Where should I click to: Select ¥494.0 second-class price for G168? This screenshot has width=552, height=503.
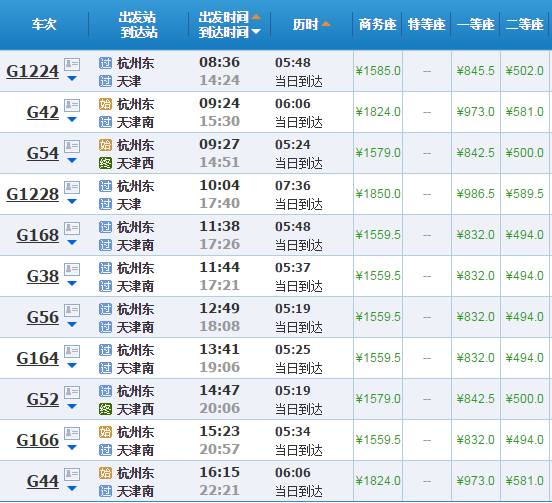pos(525,235)
